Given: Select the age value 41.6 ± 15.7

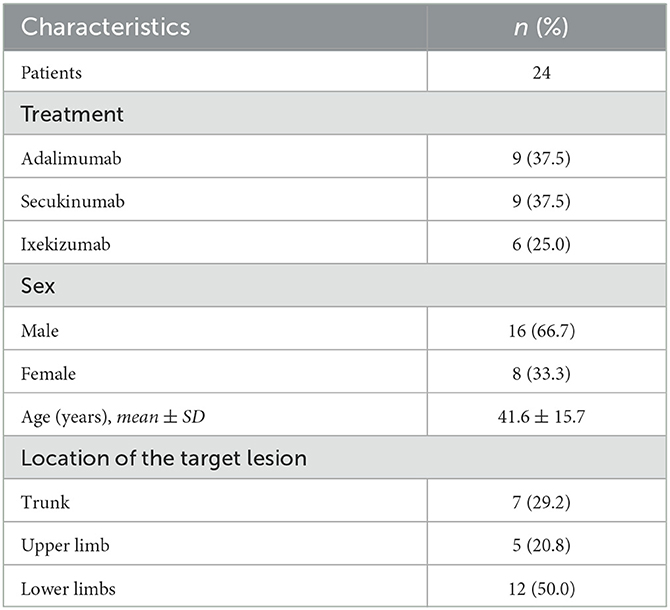Looking at the screenshot, I should coord(541,416).
